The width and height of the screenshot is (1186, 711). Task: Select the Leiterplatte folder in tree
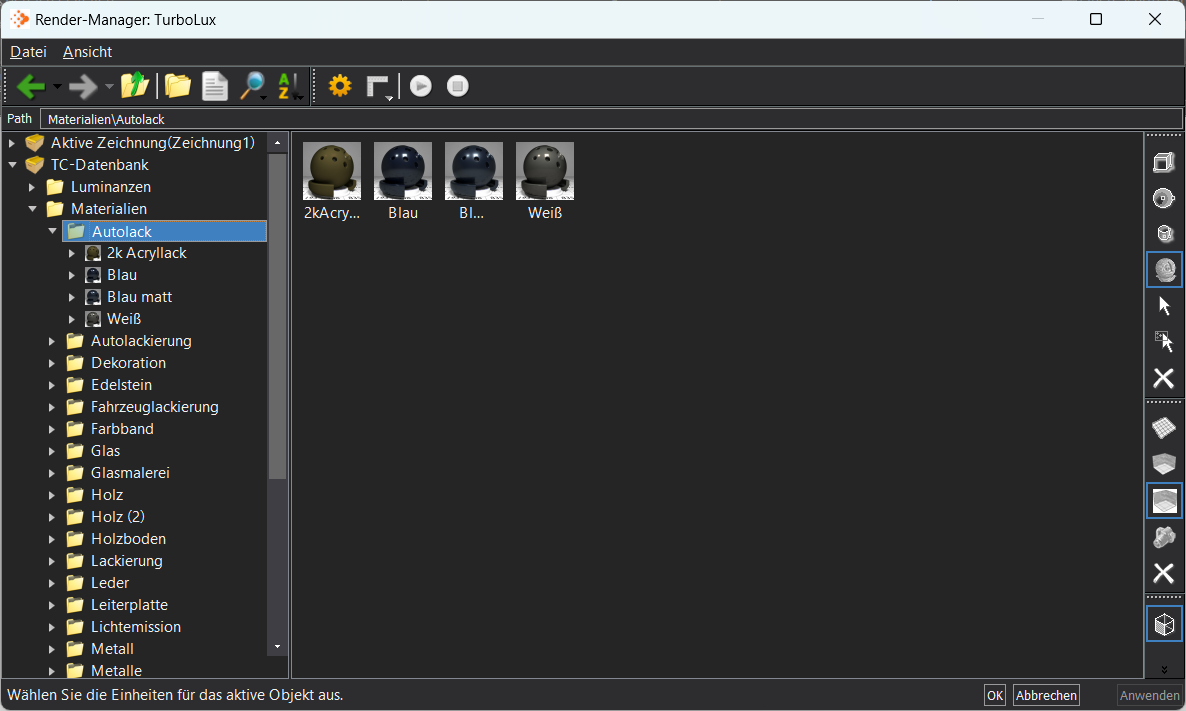(129, 605)
